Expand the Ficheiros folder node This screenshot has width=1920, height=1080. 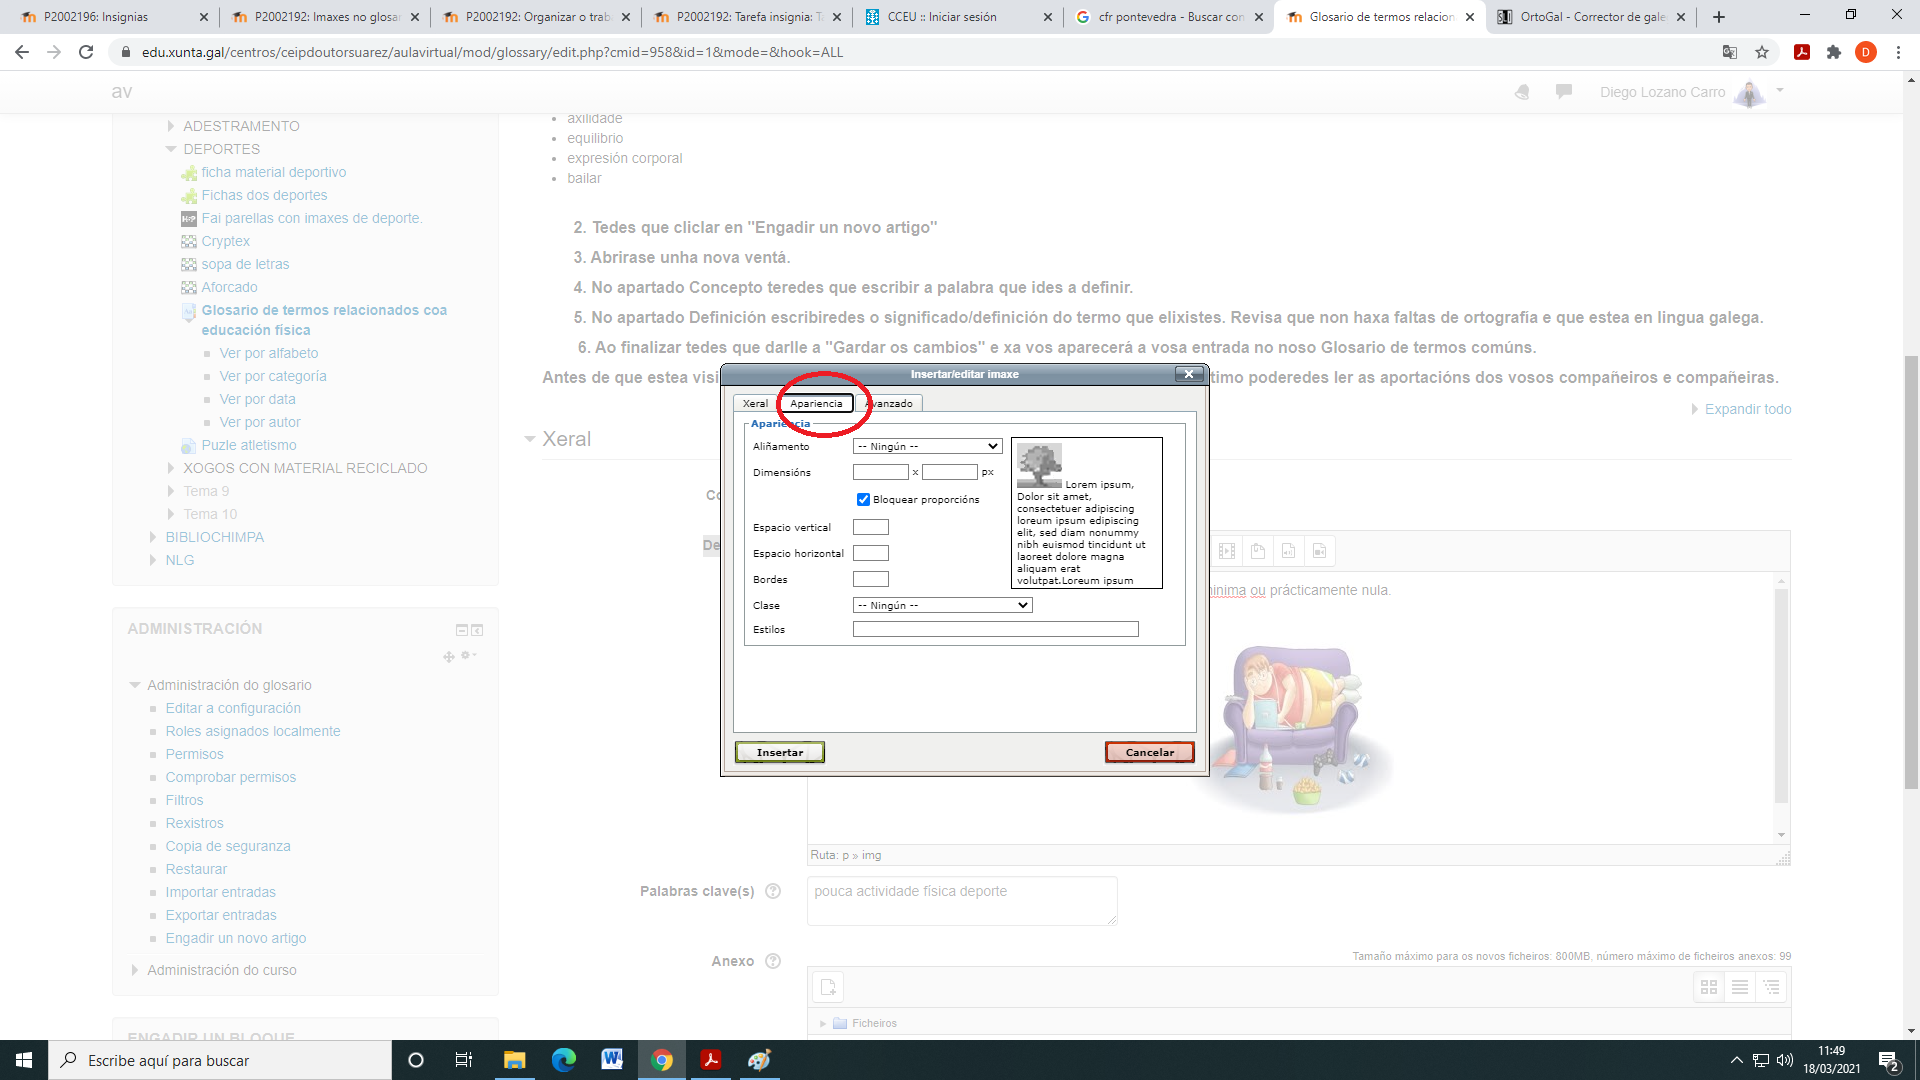tap(823, 1023)
